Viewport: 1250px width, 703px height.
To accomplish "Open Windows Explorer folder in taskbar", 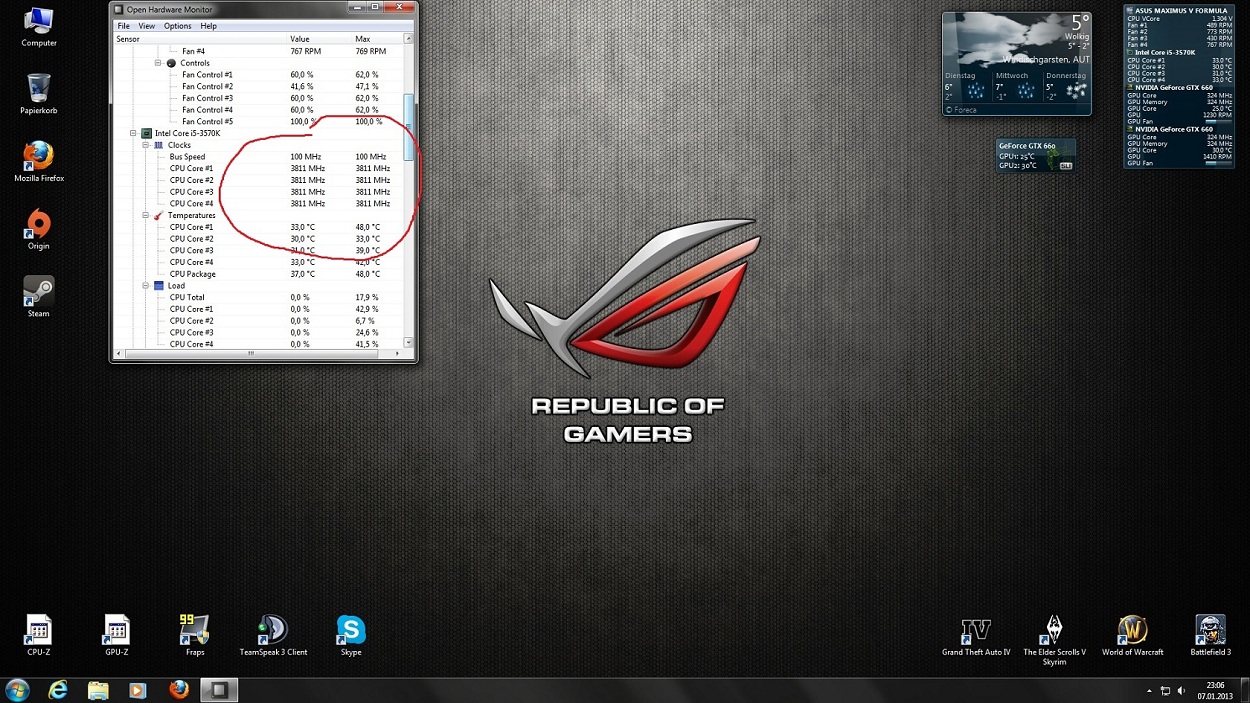I will pyautogui.click(x=98, y=690).
